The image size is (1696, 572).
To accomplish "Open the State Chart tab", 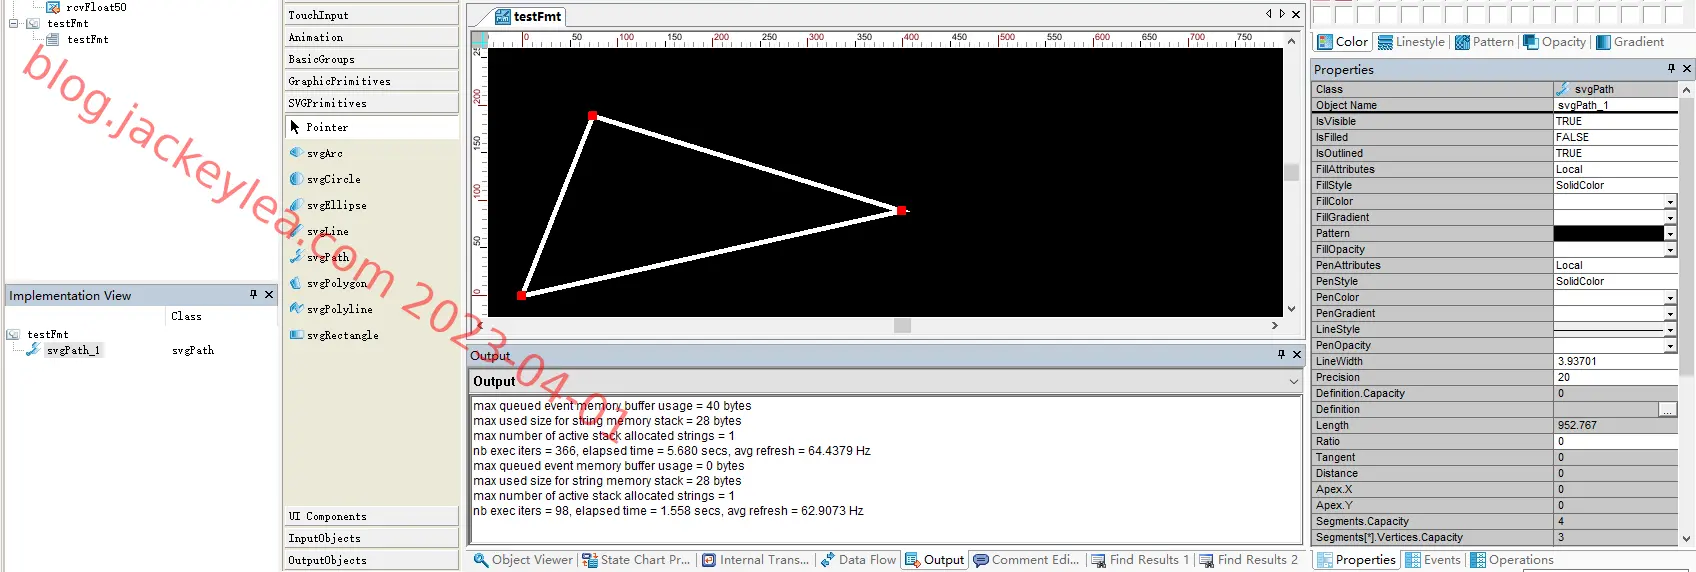I will (x=636, y=560).
